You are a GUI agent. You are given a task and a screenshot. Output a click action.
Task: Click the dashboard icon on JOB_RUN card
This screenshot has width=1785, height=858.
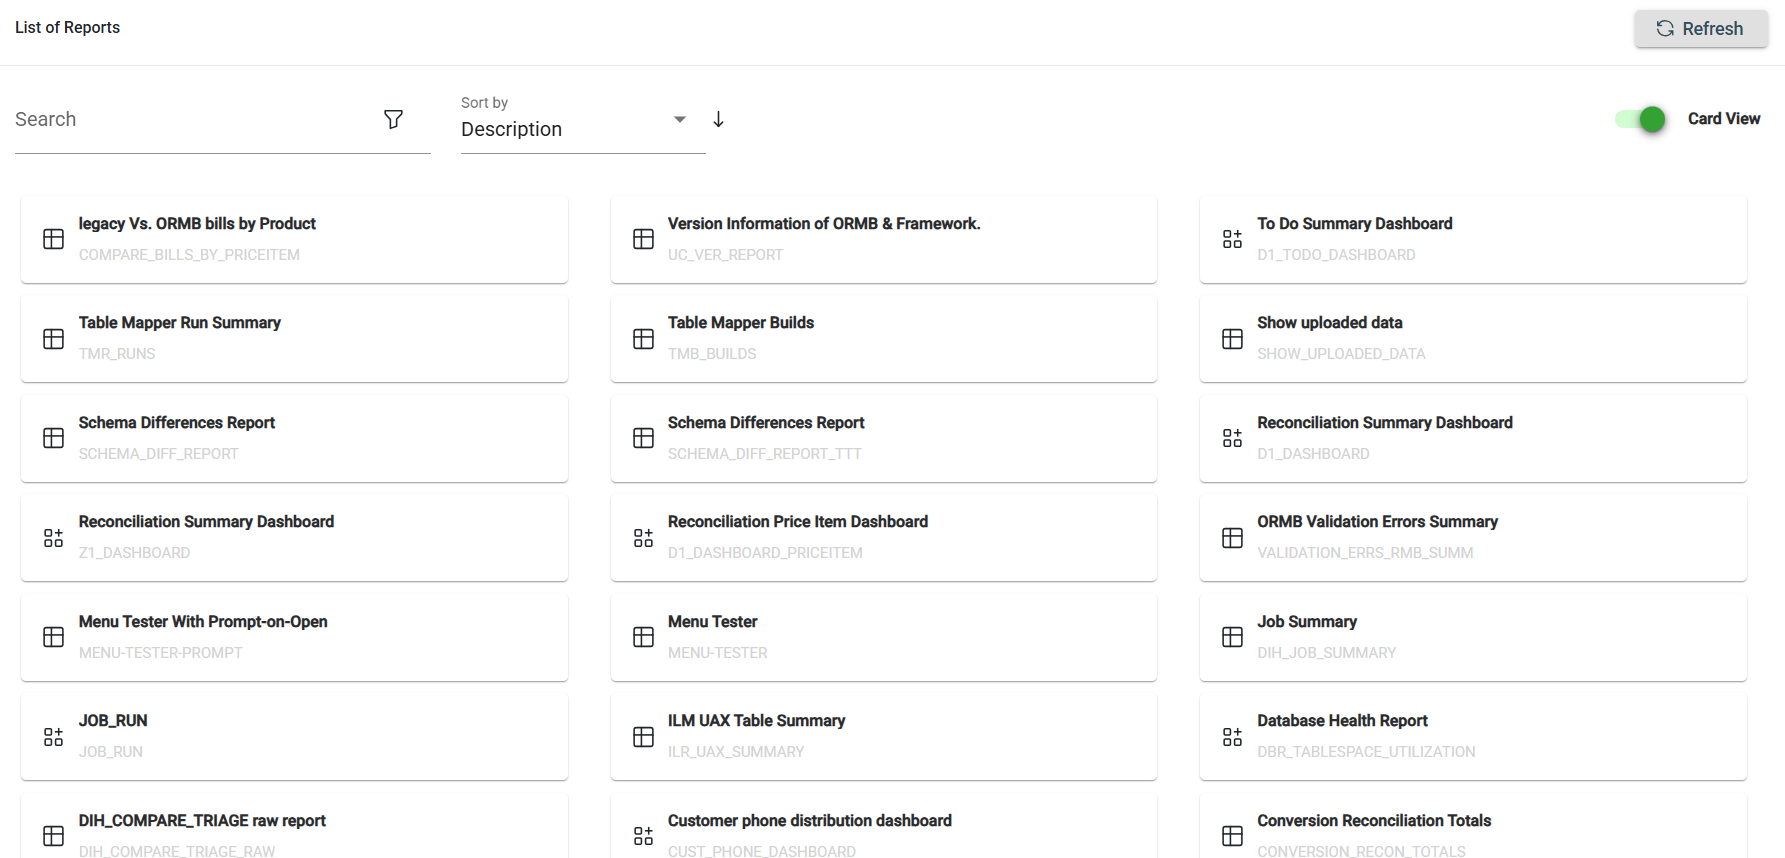coord(54,737)
